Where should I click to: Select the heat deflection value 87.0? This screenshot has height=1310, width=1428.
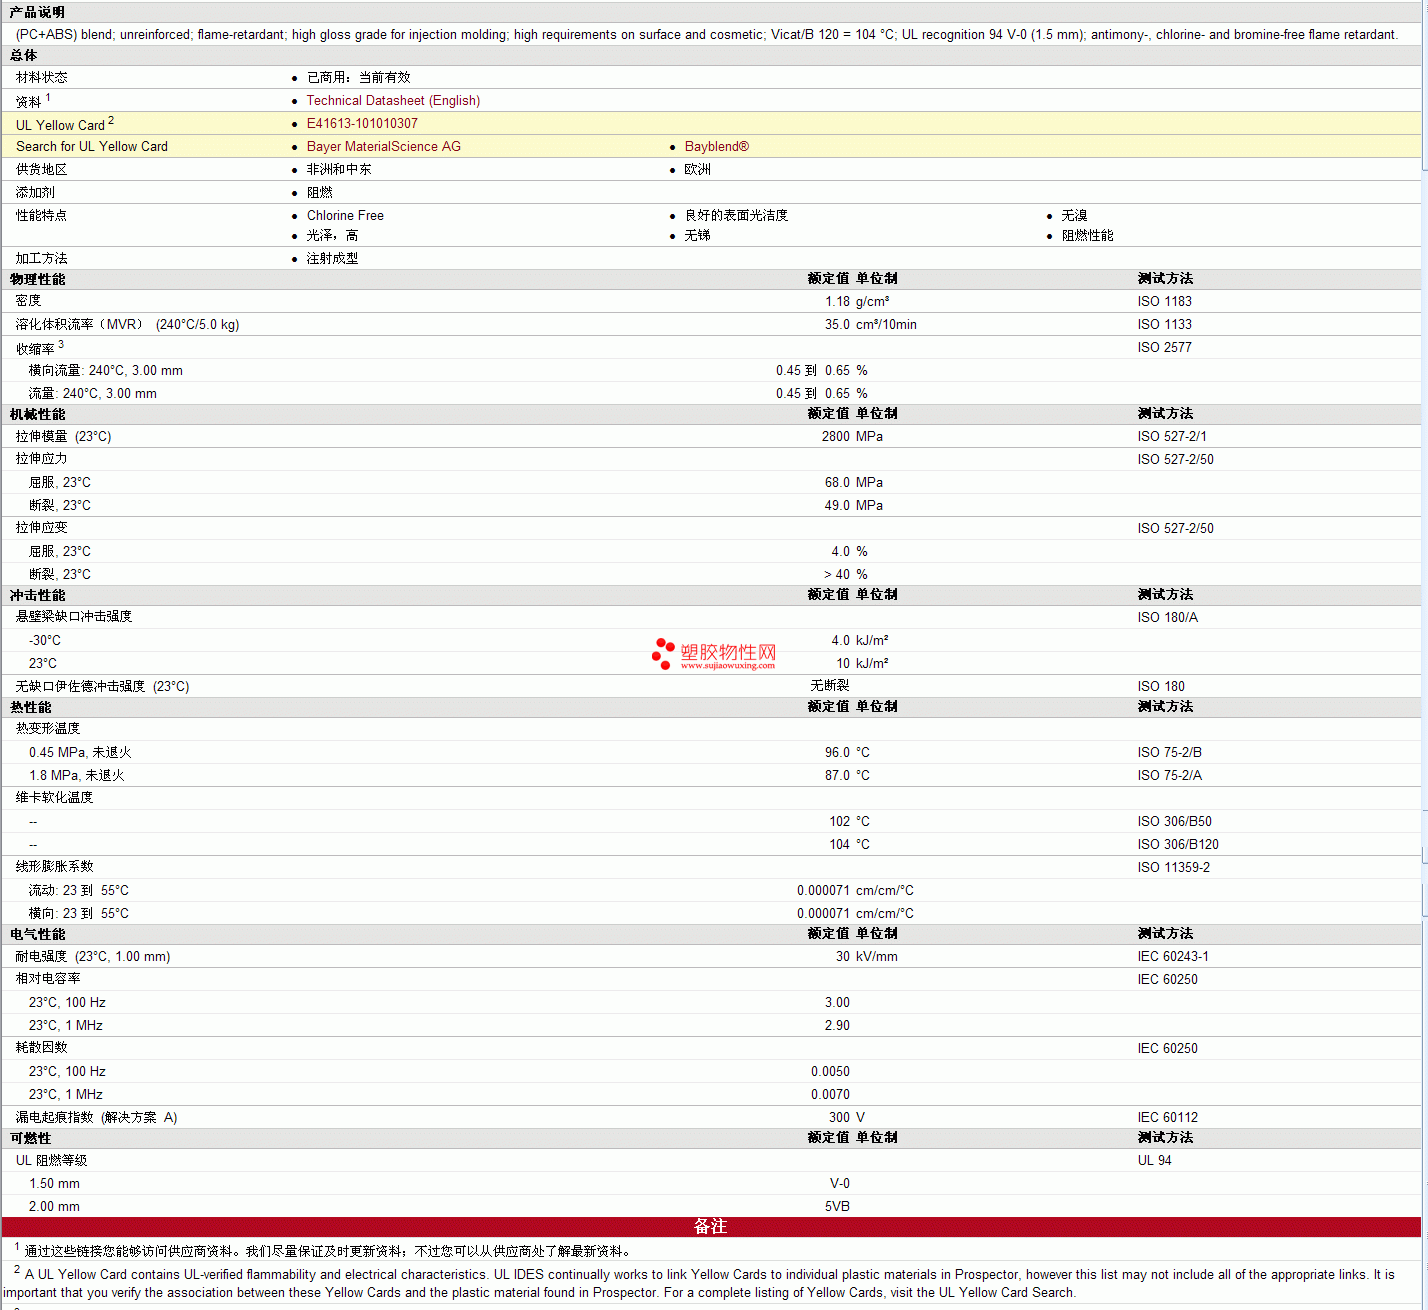(x=838, y=776)
